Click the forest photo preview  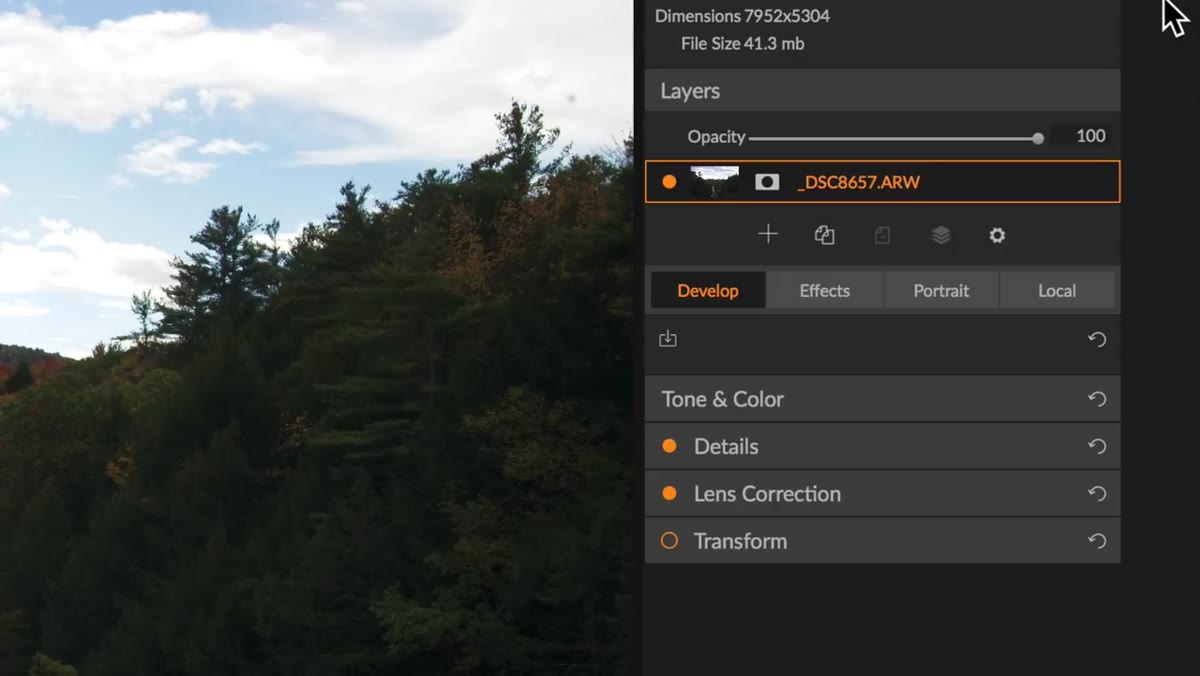point(316,338)
